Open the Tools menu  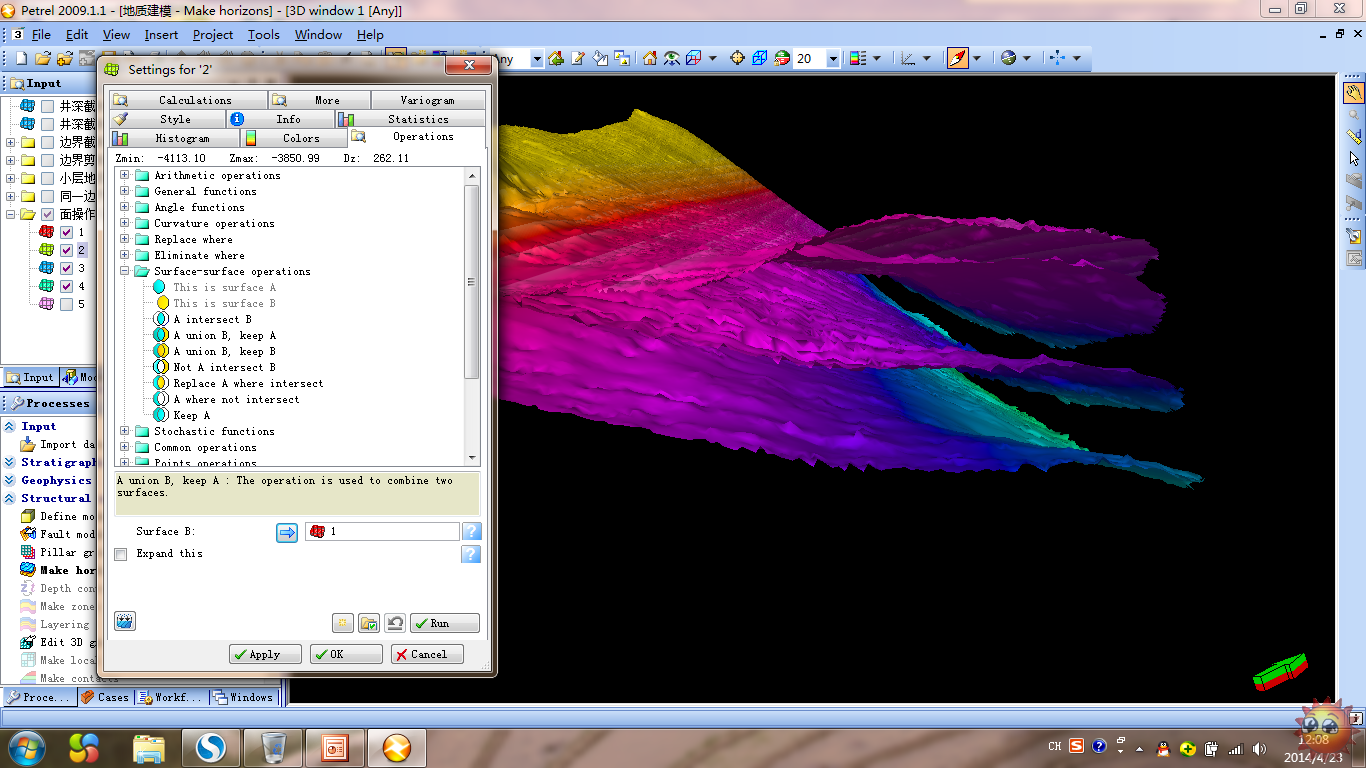pos(264,34)
